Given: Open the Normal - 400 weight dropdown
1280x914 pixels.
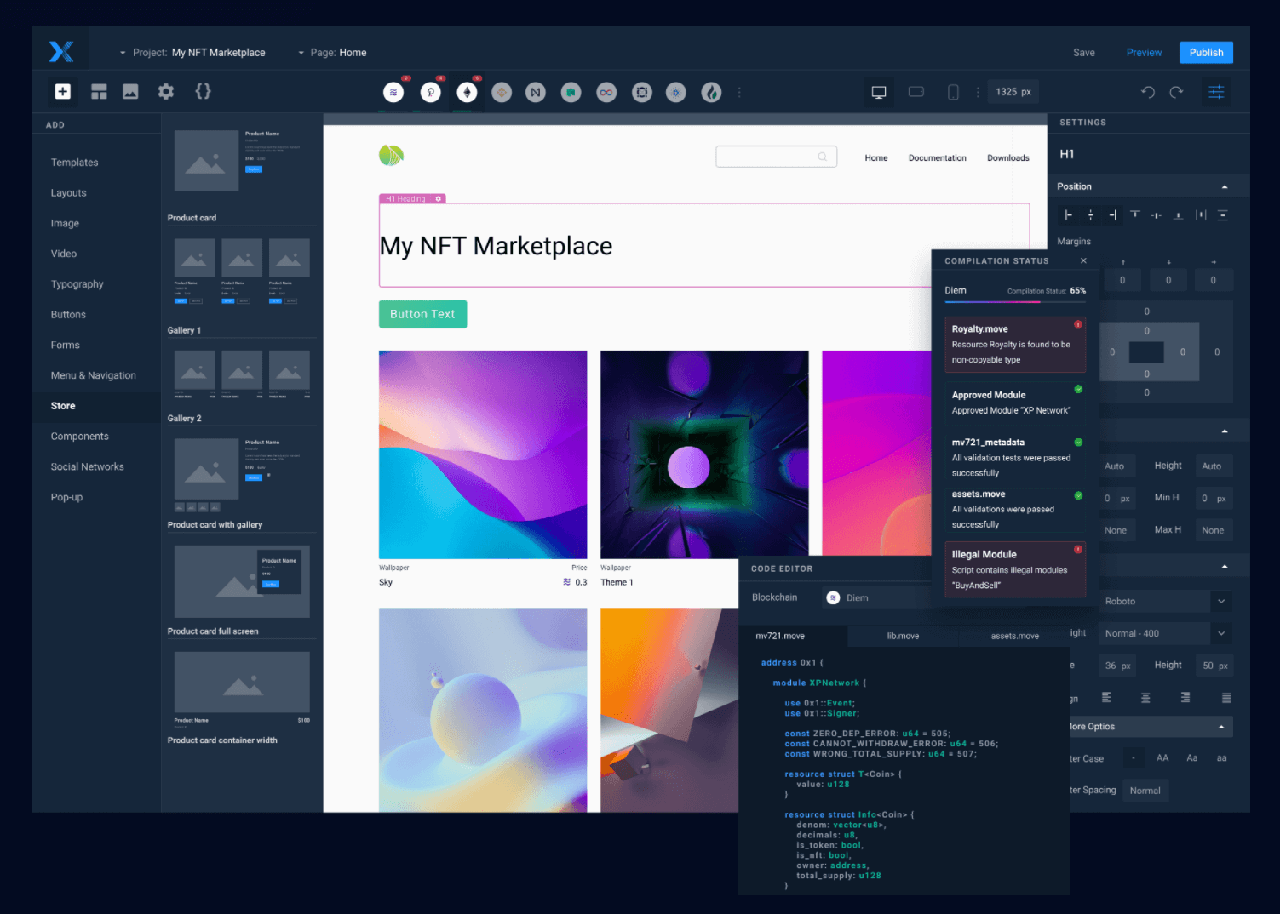Looking at the screenshot, I should point(1164,634).
